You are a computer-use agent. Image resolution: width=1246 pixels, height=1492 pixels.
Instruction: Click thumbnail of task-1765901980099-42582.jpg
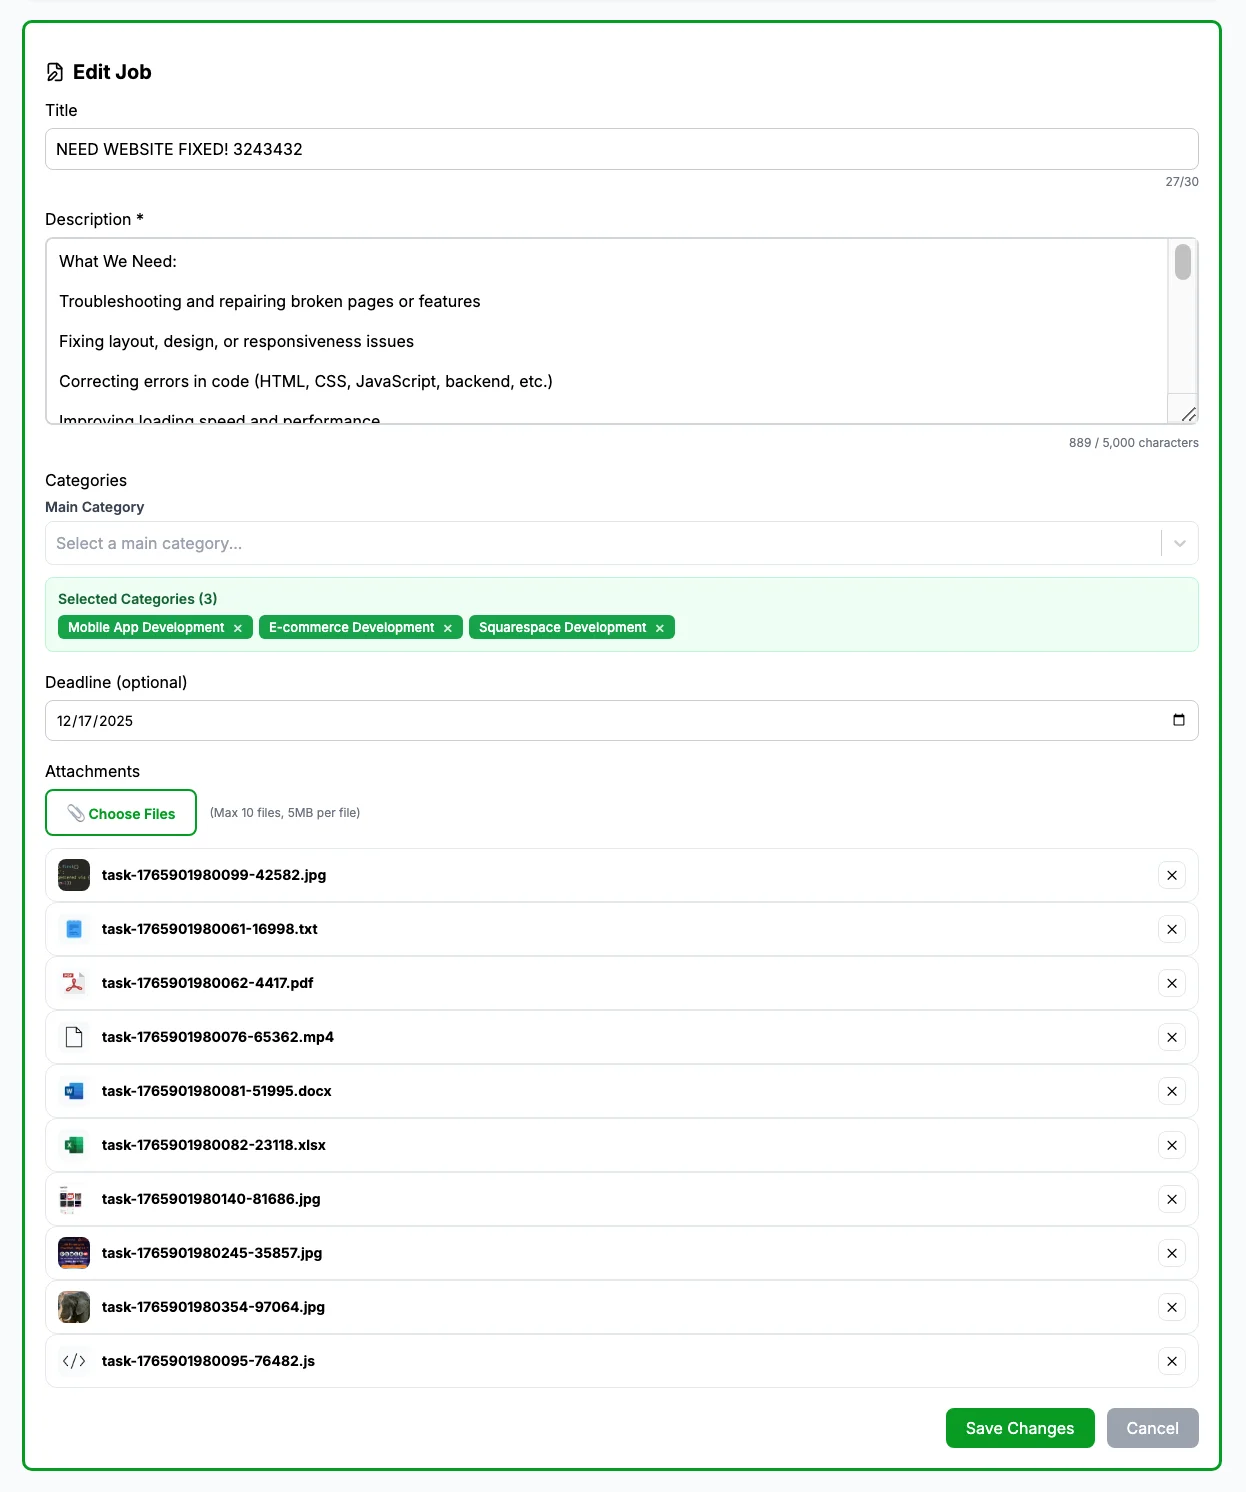point(74,875)
